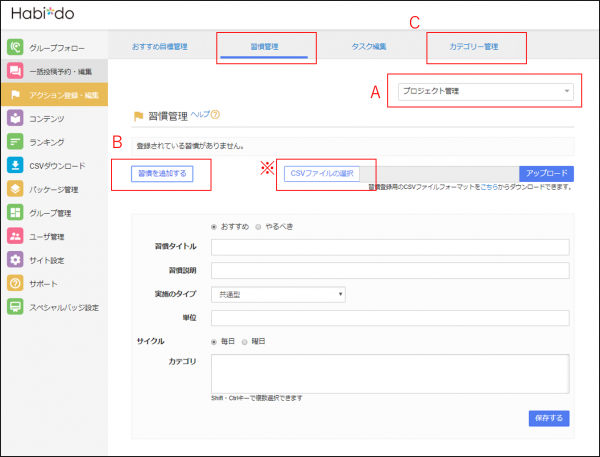
Task: Focus the 単位 input field
Action: point(390,318)
